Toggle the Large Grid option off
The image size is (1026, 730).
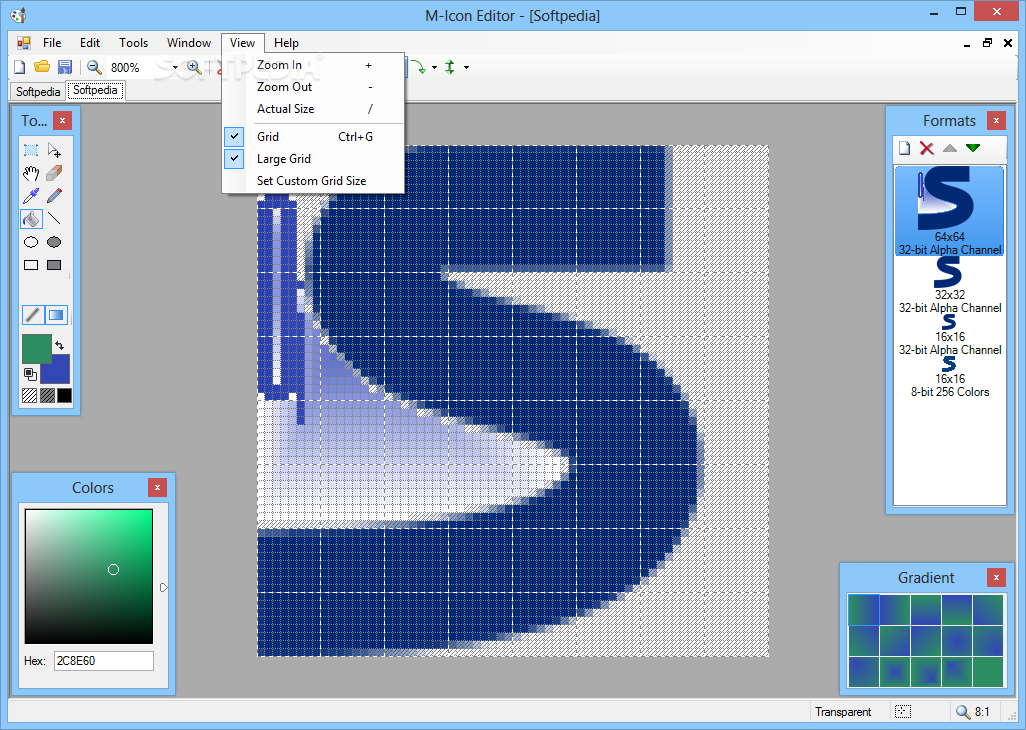(x=313, y=159)
